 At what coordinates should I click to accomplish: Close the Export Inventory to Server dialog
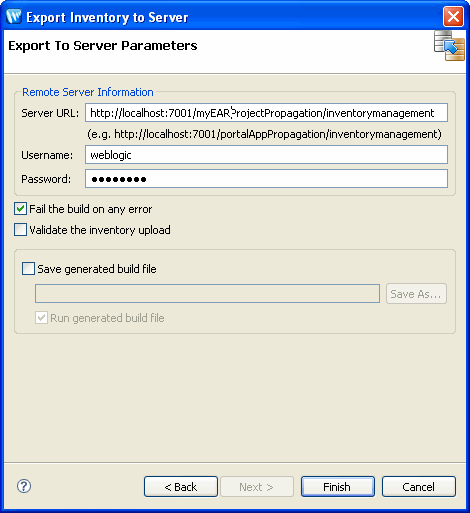pyautogui.click(x=453, y=16)
